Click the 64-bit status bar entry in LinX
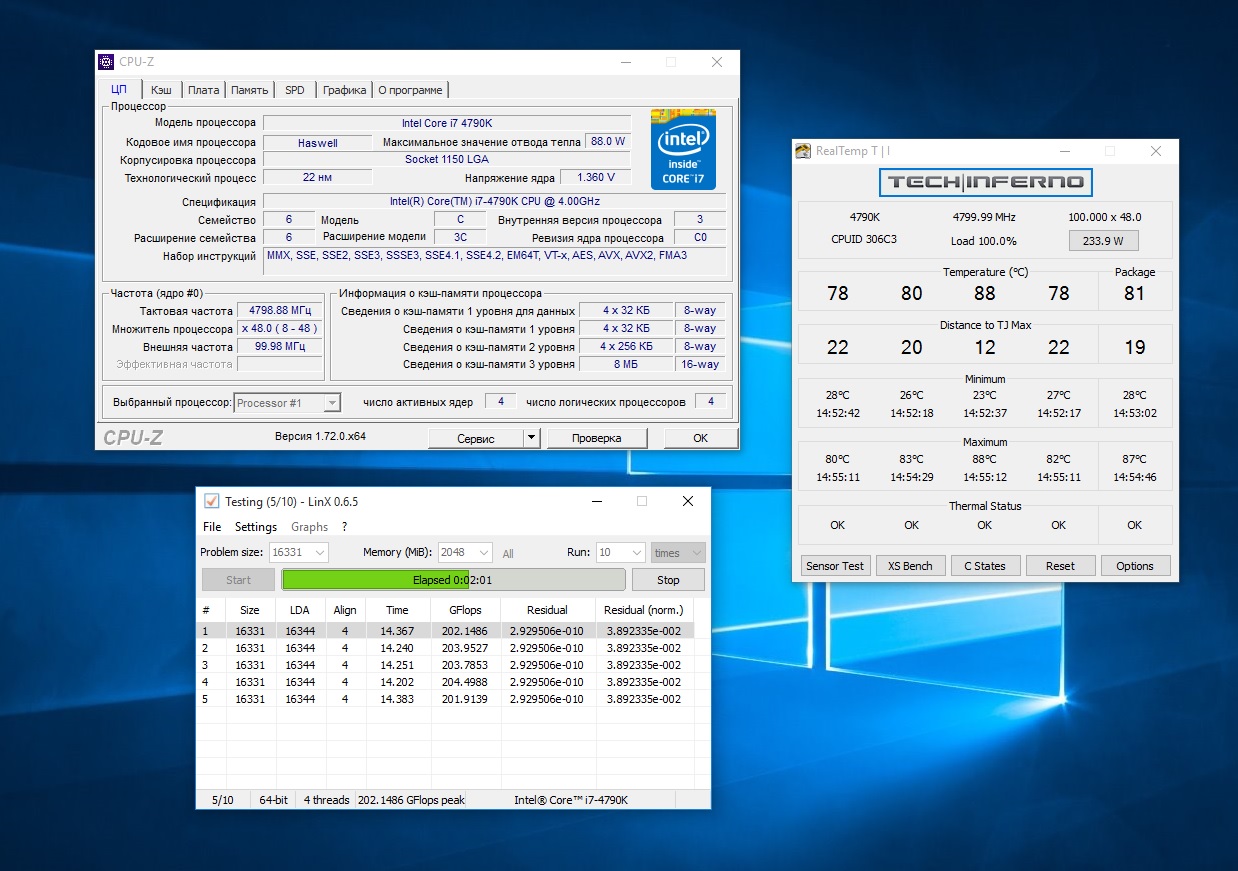Image resolution: width=1238 pixels, height=871 pixels. pyautogui.click(x=274, y=800)
